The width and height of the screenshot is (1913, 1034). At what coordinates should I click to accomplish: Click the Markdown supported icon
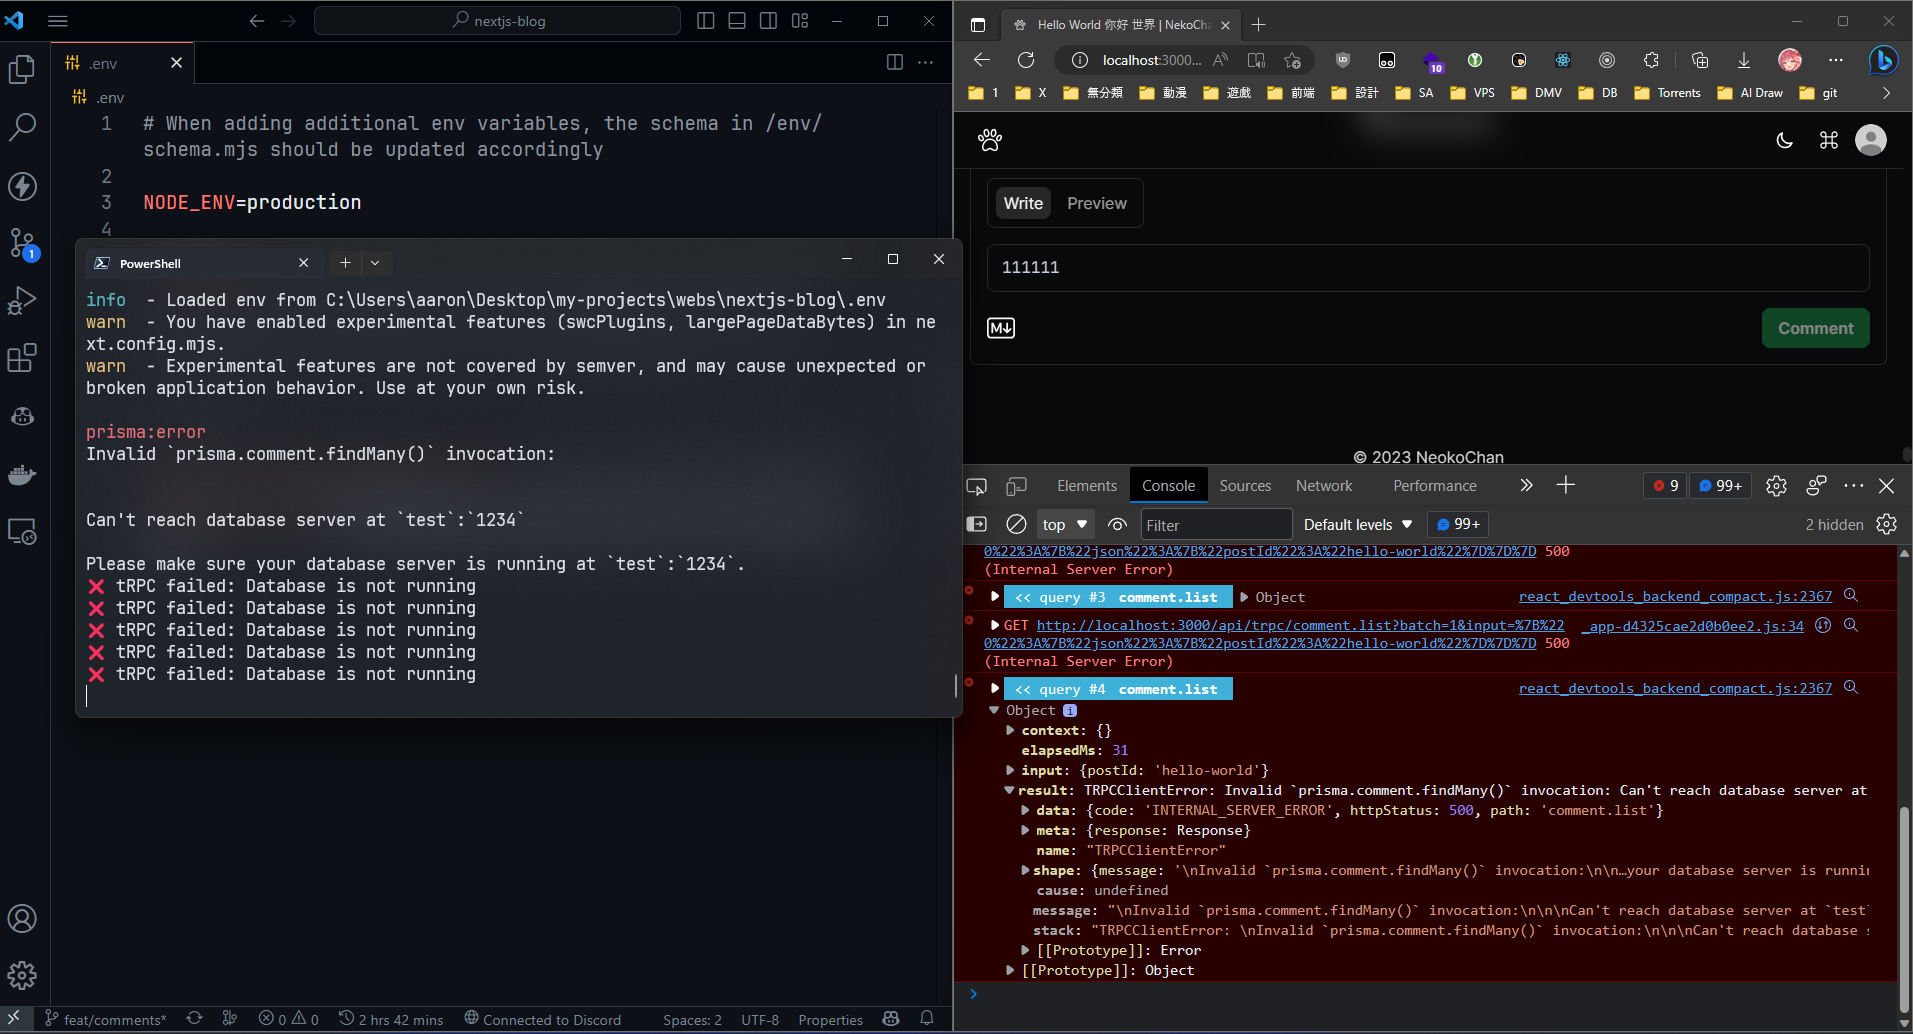click(1001, 328)
